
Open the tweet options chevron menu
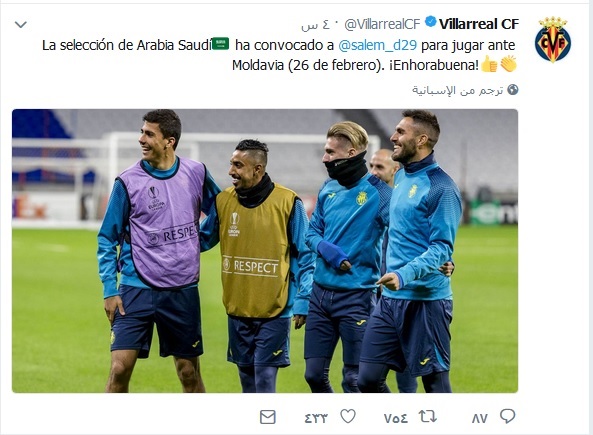pos(20,25)
